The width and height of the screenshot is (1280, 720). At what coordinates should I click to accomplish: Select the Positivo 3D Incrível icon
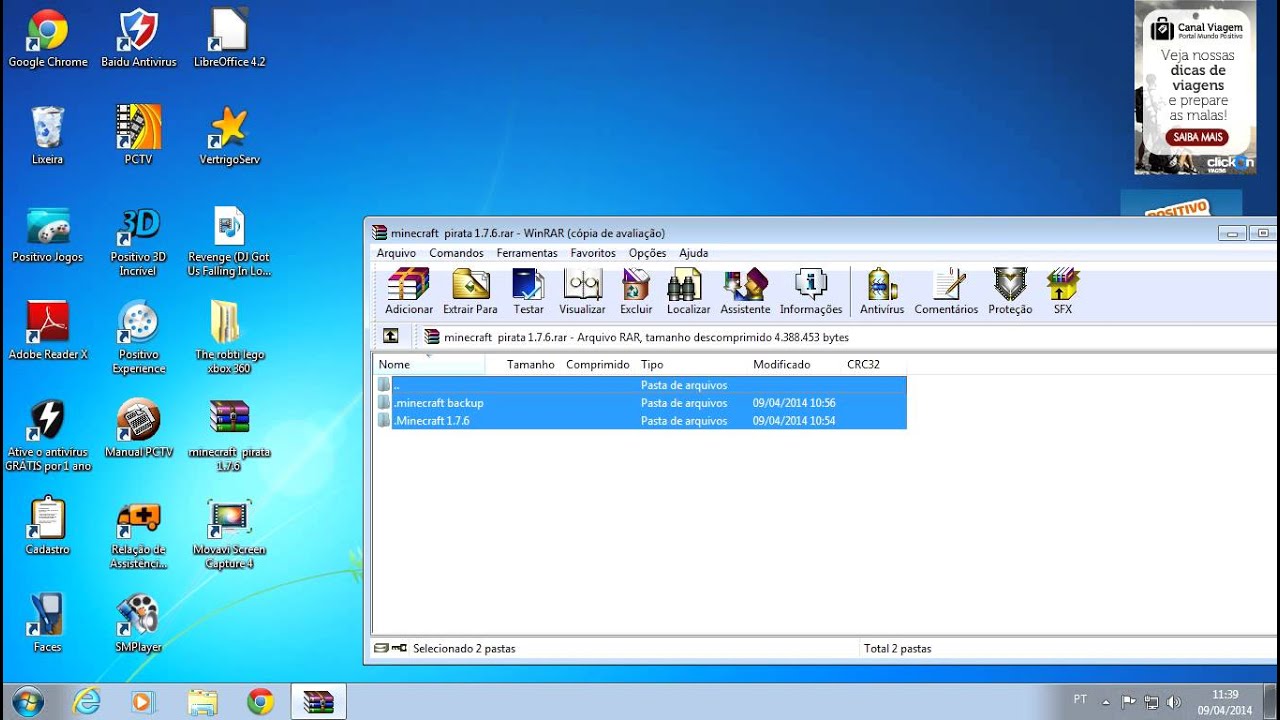(138, 242)
